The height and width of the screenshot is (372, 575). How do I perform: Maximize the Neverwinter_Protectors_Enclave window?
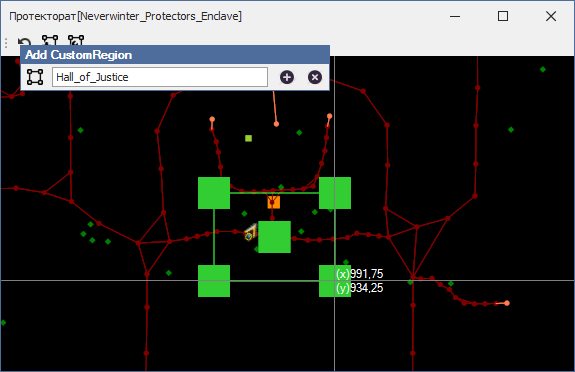click(503, 16)
